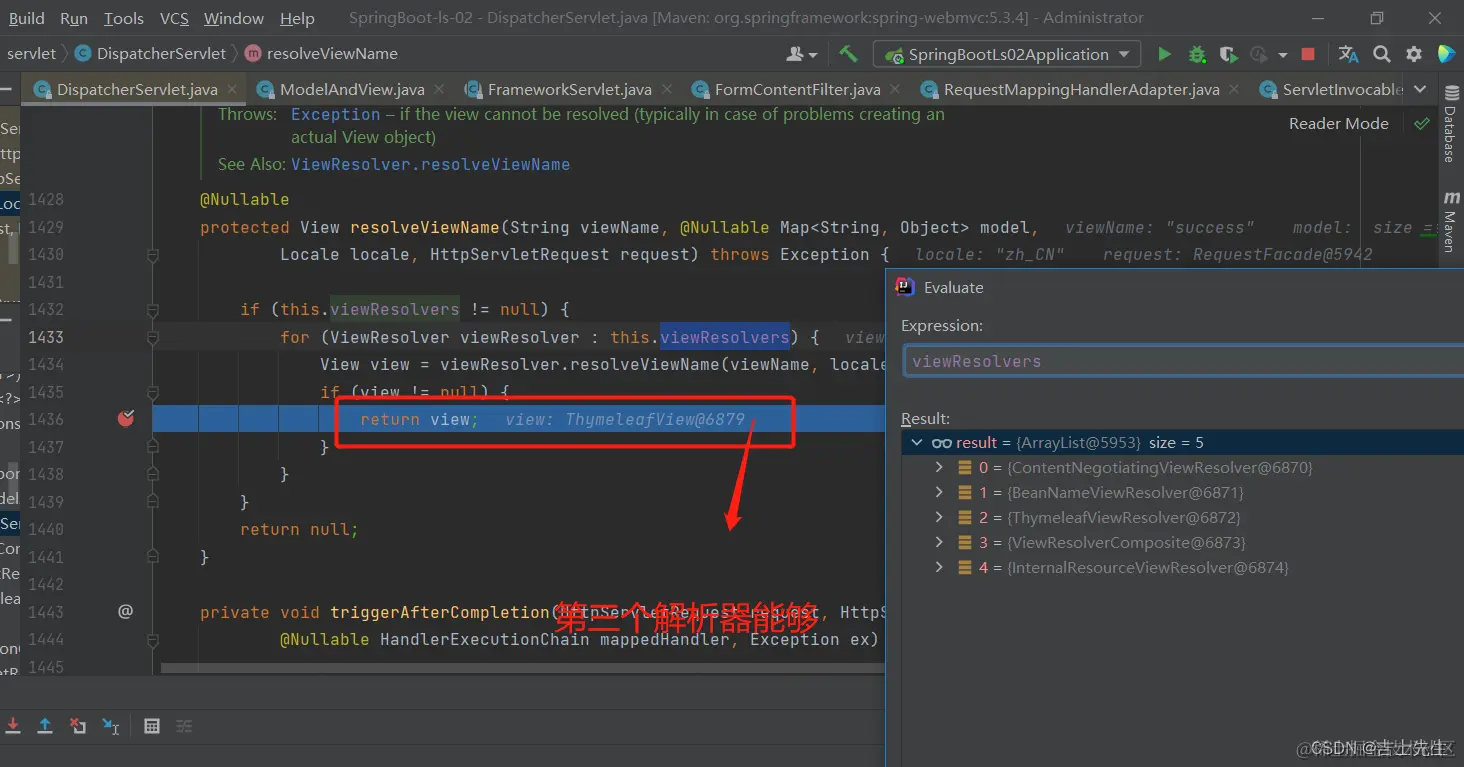Image resolution: width=1464 pixels, height=767 pixels.
Task: Click the @ gutter icon on line 1443
Action: 125,611
